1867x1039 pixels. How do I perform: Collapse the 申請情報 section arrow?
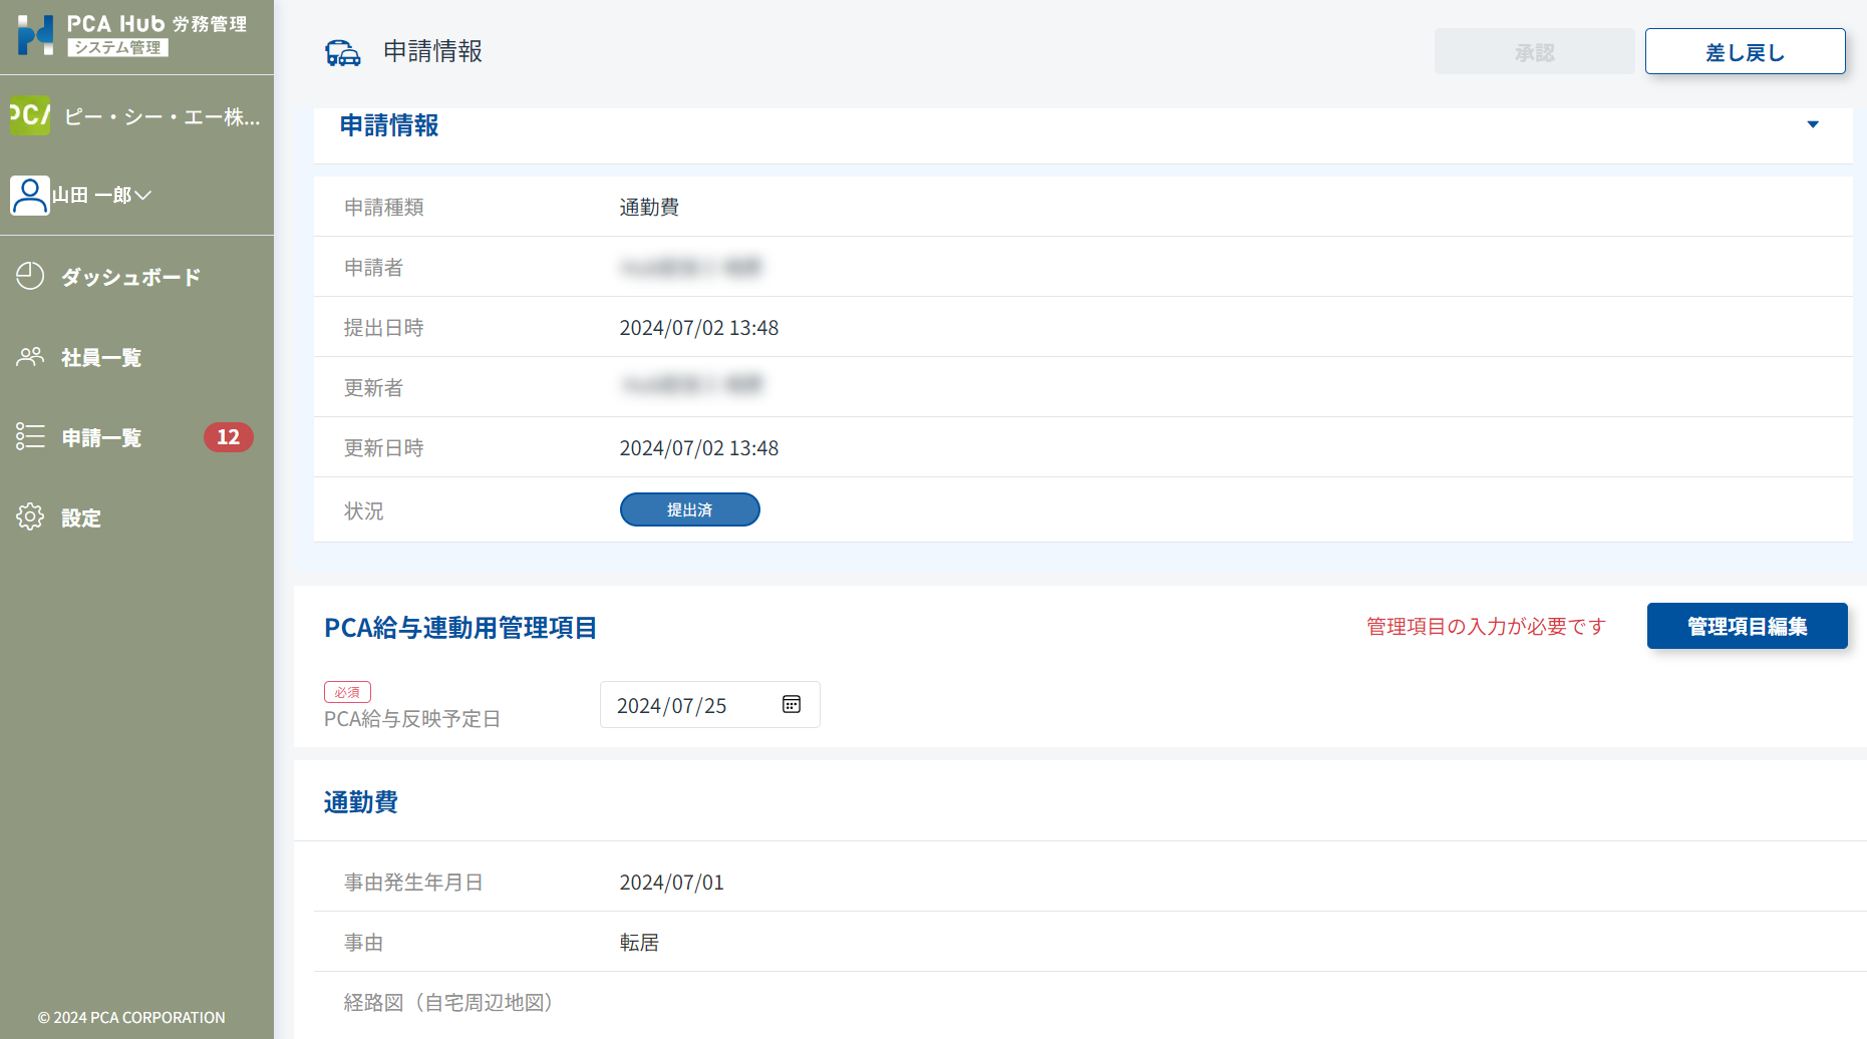1812,125
